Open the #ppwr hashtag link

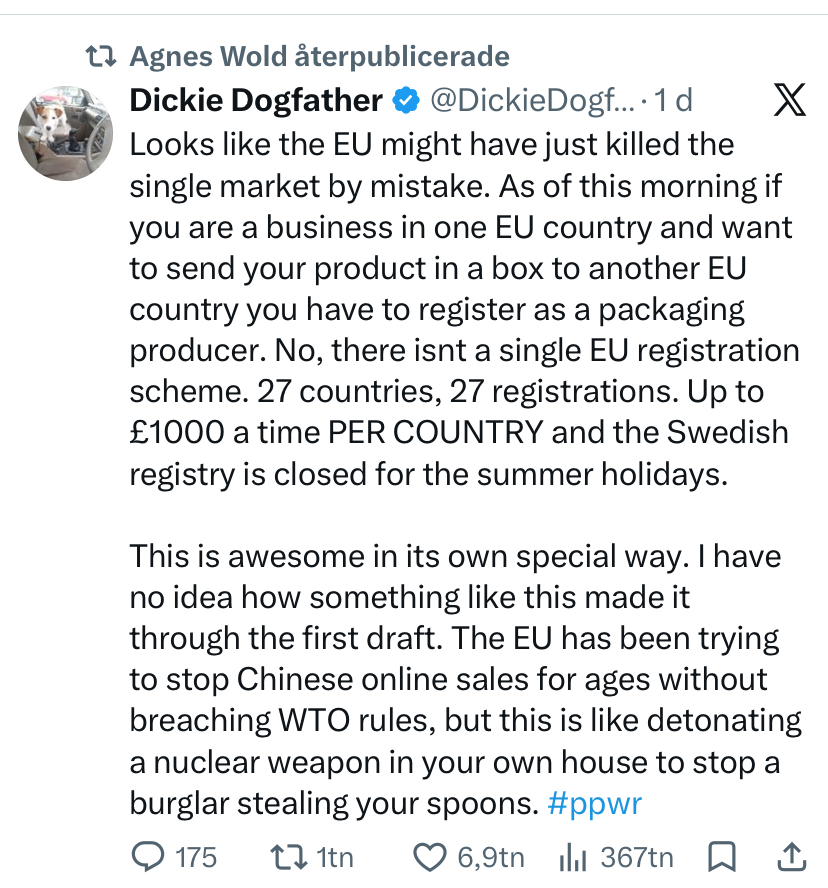click(595, 803)
